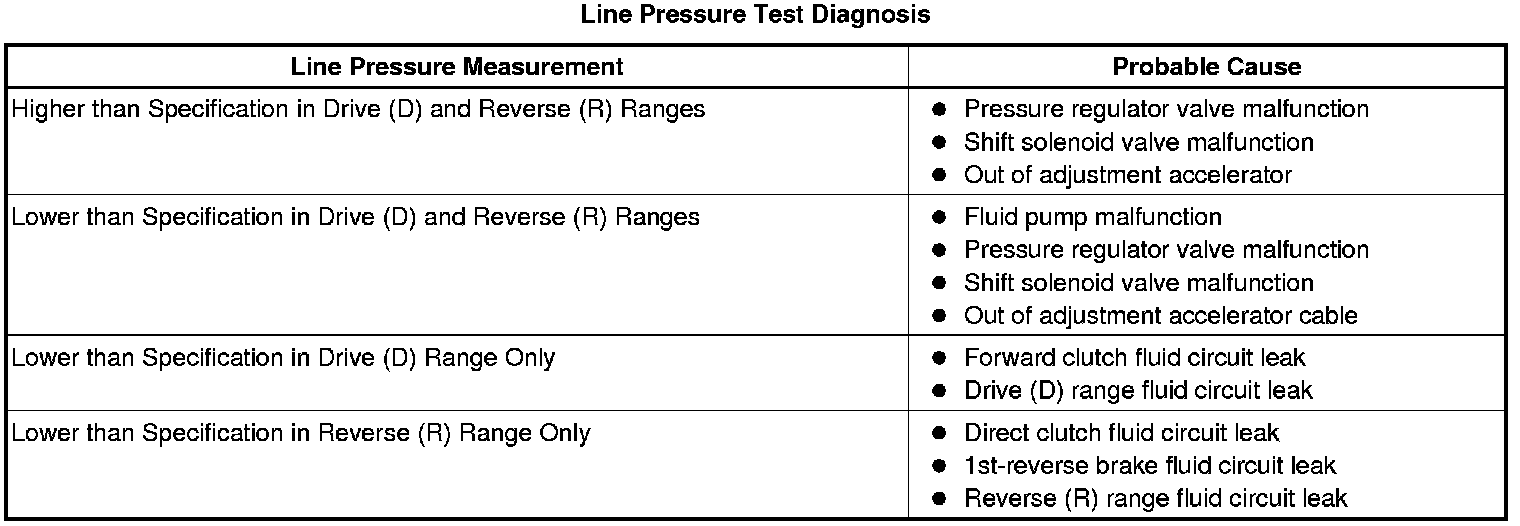Click "Forward clutch fluid circuit leak"
Screen dimensions: 1520x526
pos(1134,358)
